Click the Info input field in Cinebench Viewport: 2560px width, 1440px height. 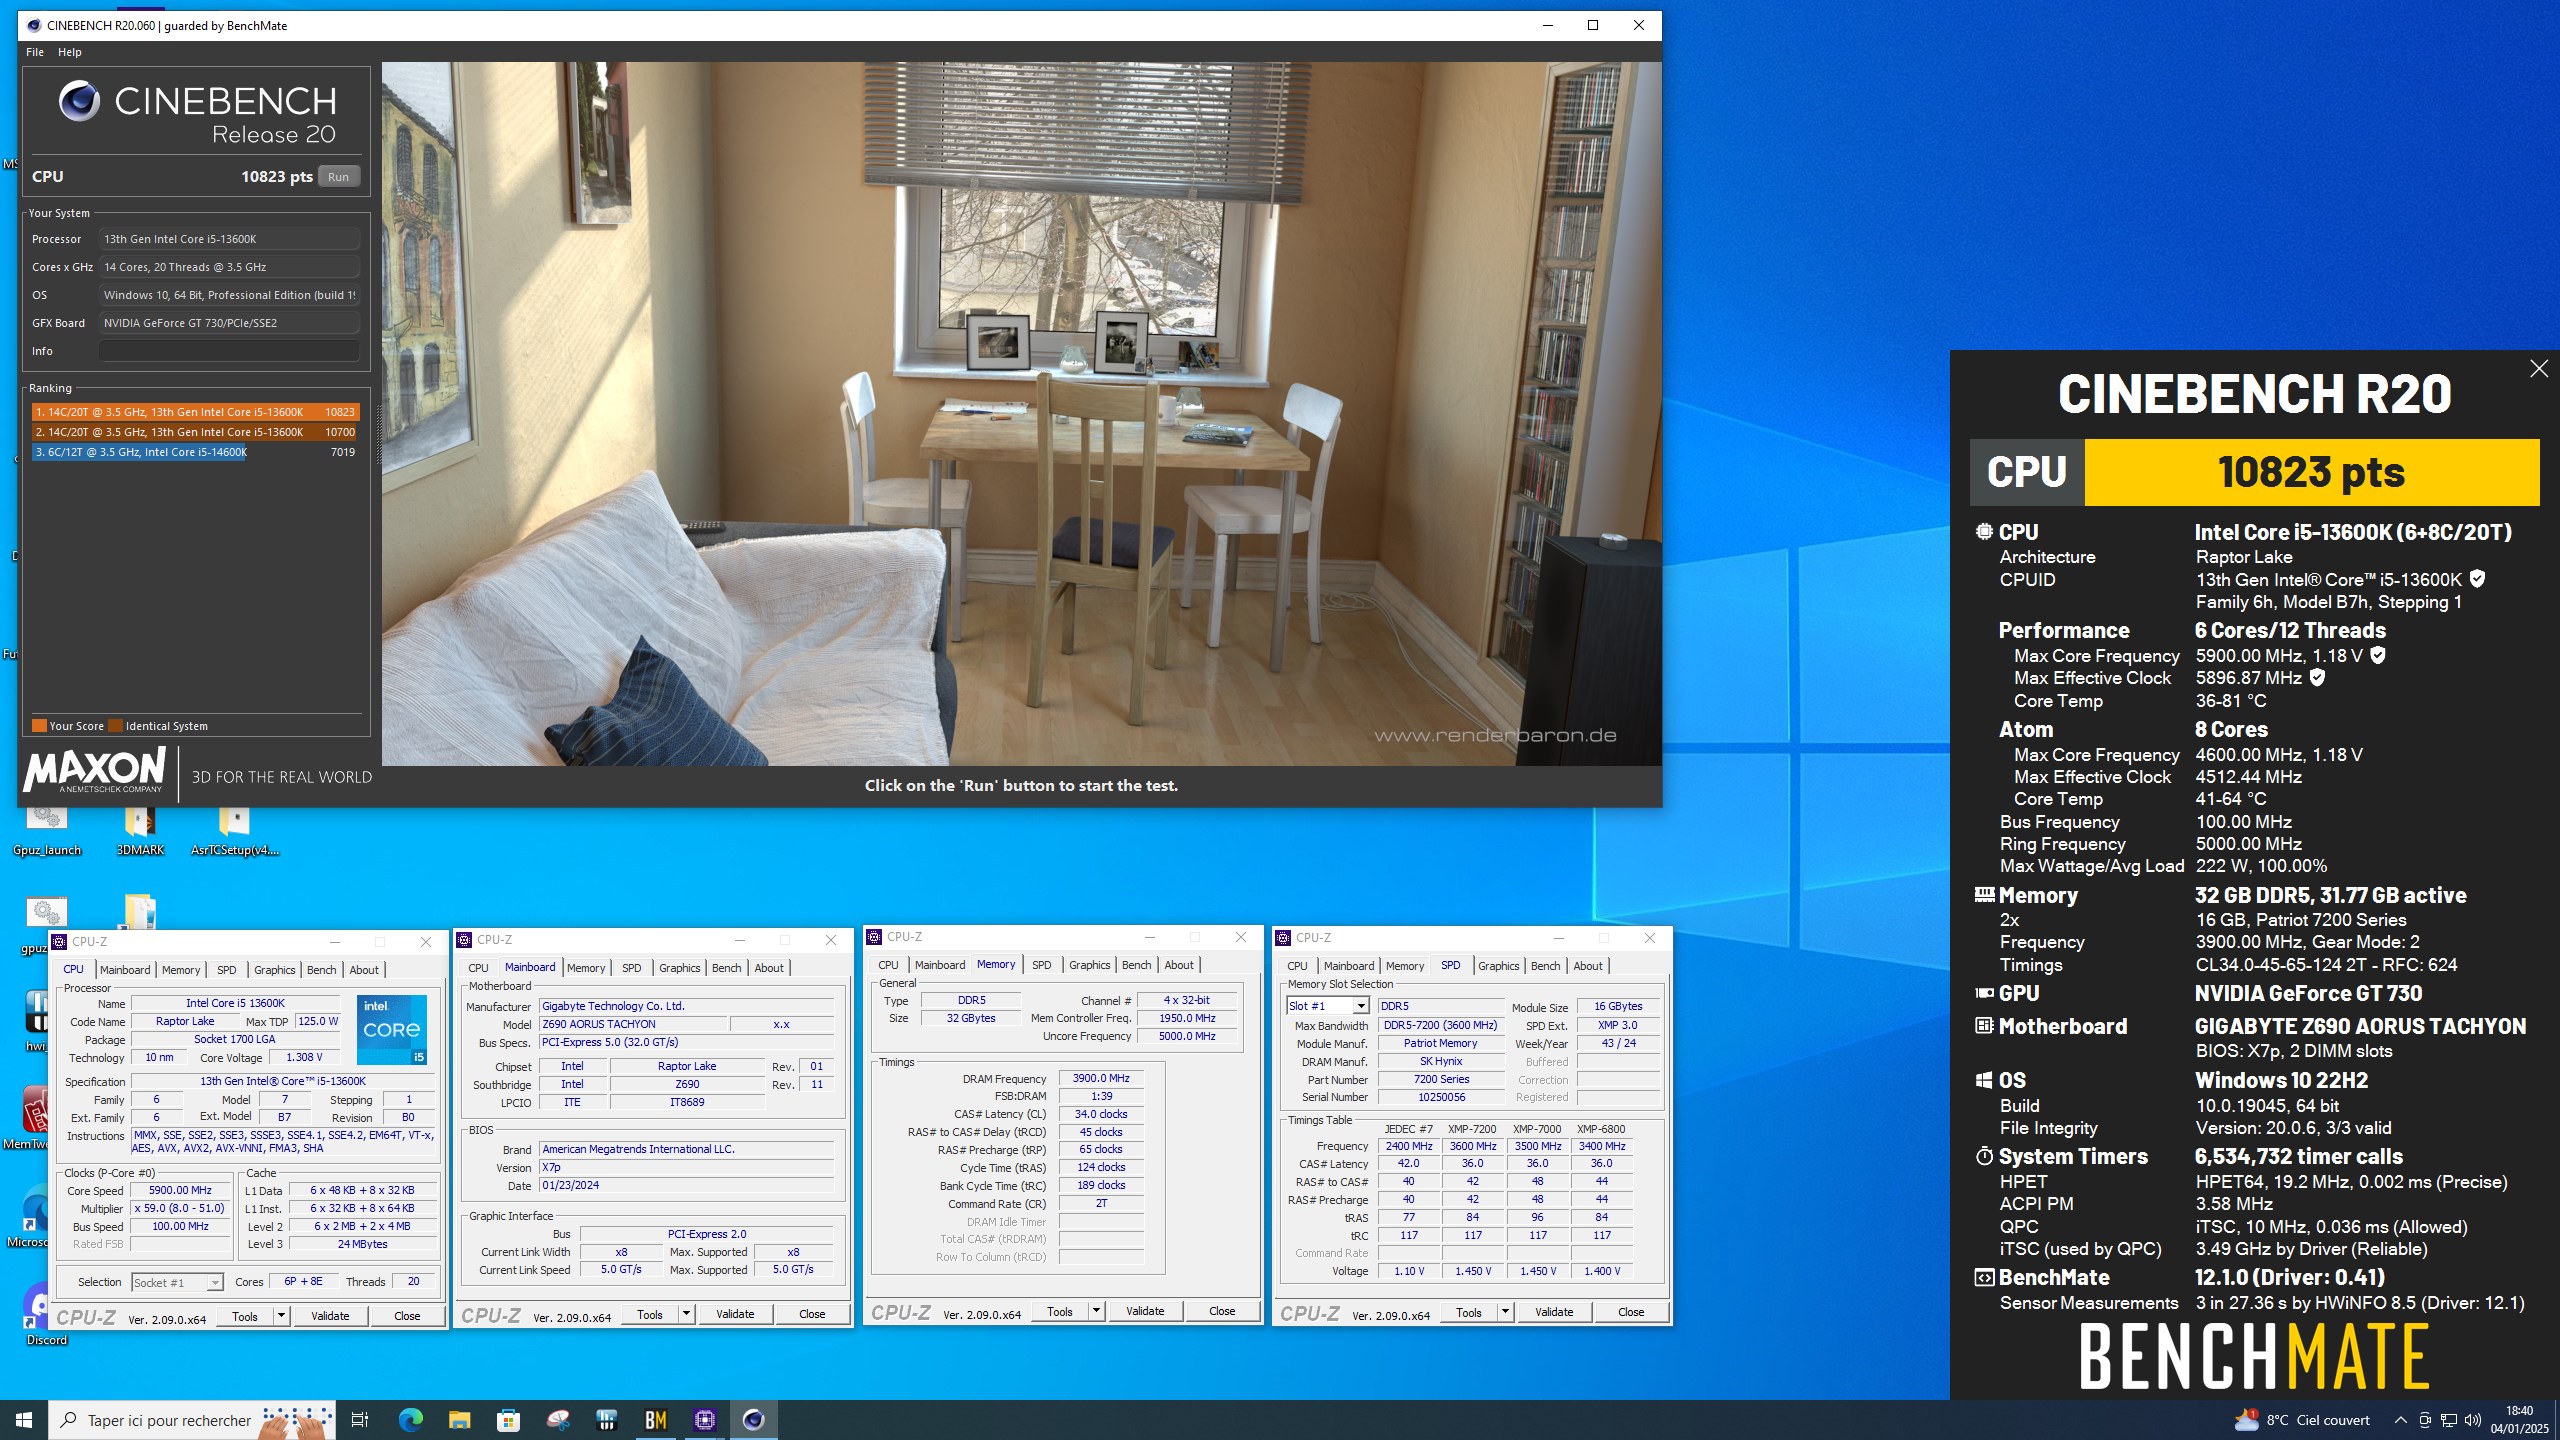point(229,351)
